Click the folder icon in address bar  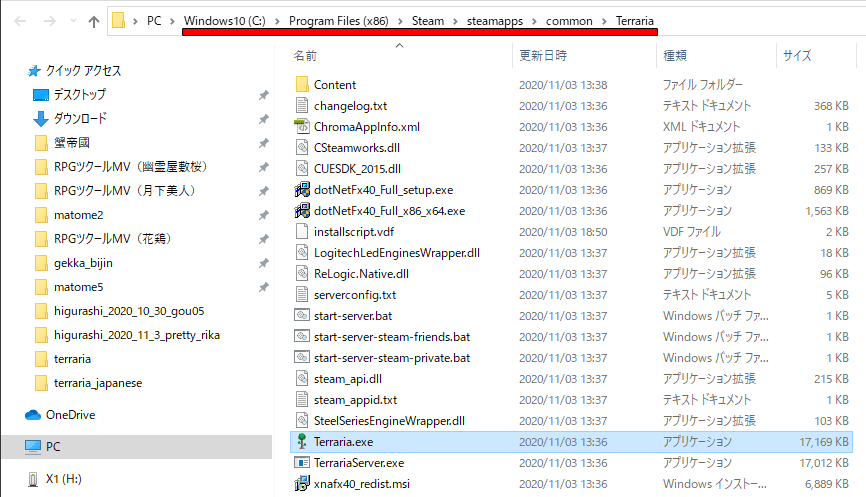click(118, 21)
